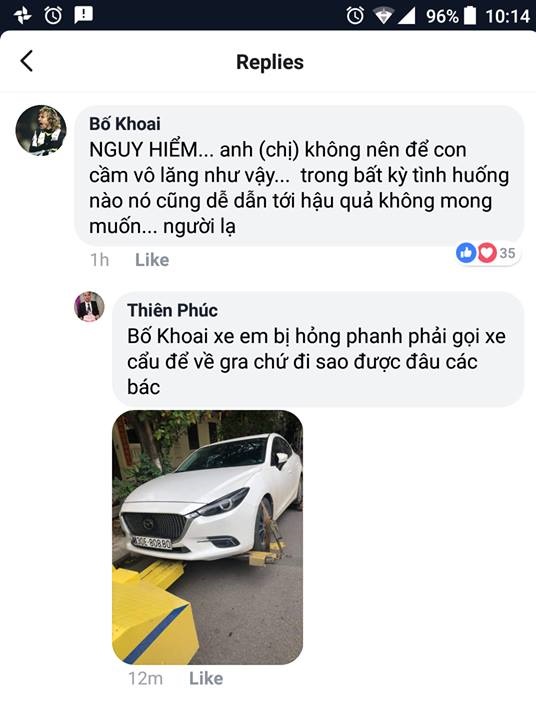
Task: Tap the battery icon in status bar
Action: click(x=470, y=16)
